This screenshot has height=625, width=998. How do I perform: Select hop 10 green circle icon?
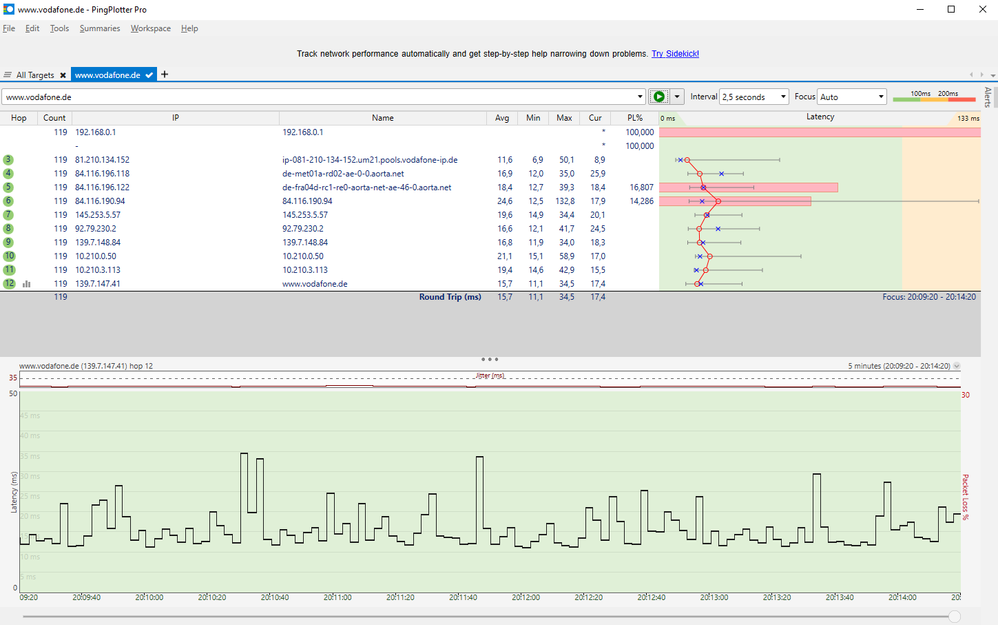pos(9,256)
